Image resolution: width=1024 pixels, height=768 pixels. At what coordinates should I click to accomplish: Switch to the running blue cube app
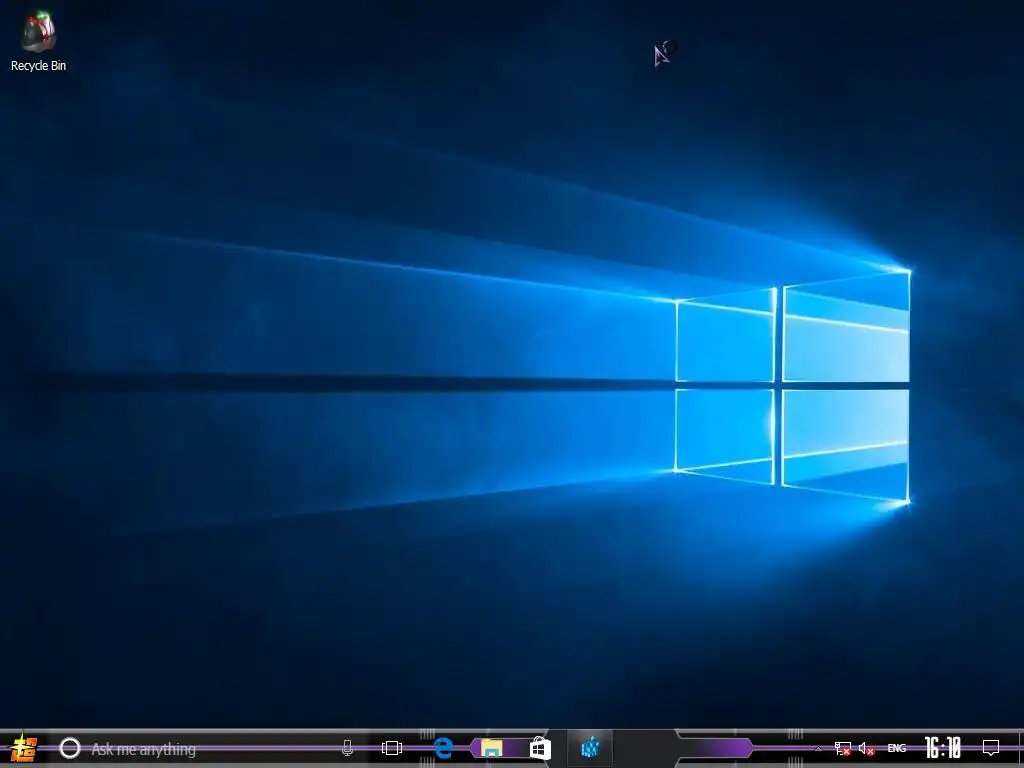(590, 747)
